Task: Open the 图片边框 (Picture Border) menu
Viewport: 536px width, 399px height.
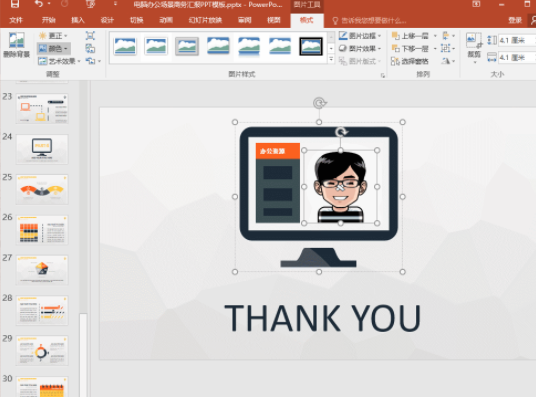Action: click(x=360, y=36)
